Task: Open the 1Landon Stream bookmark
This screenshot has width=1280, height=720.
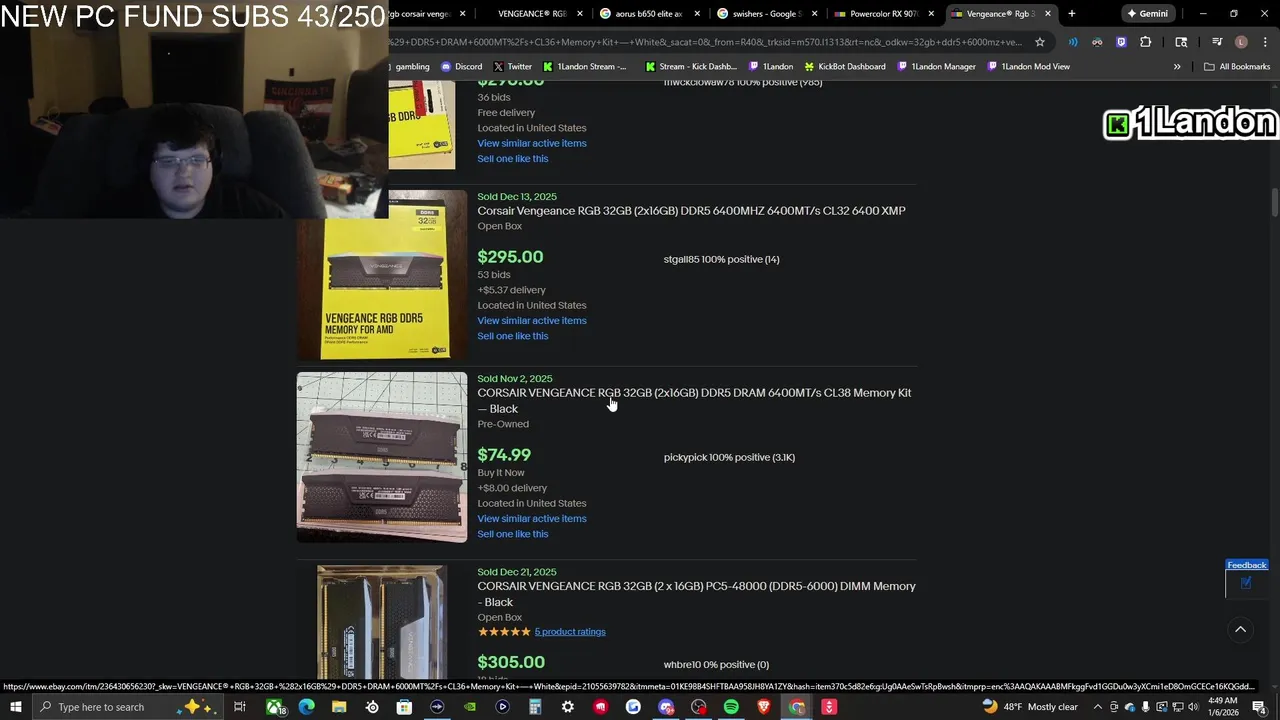Action: [x=584, y=66]
